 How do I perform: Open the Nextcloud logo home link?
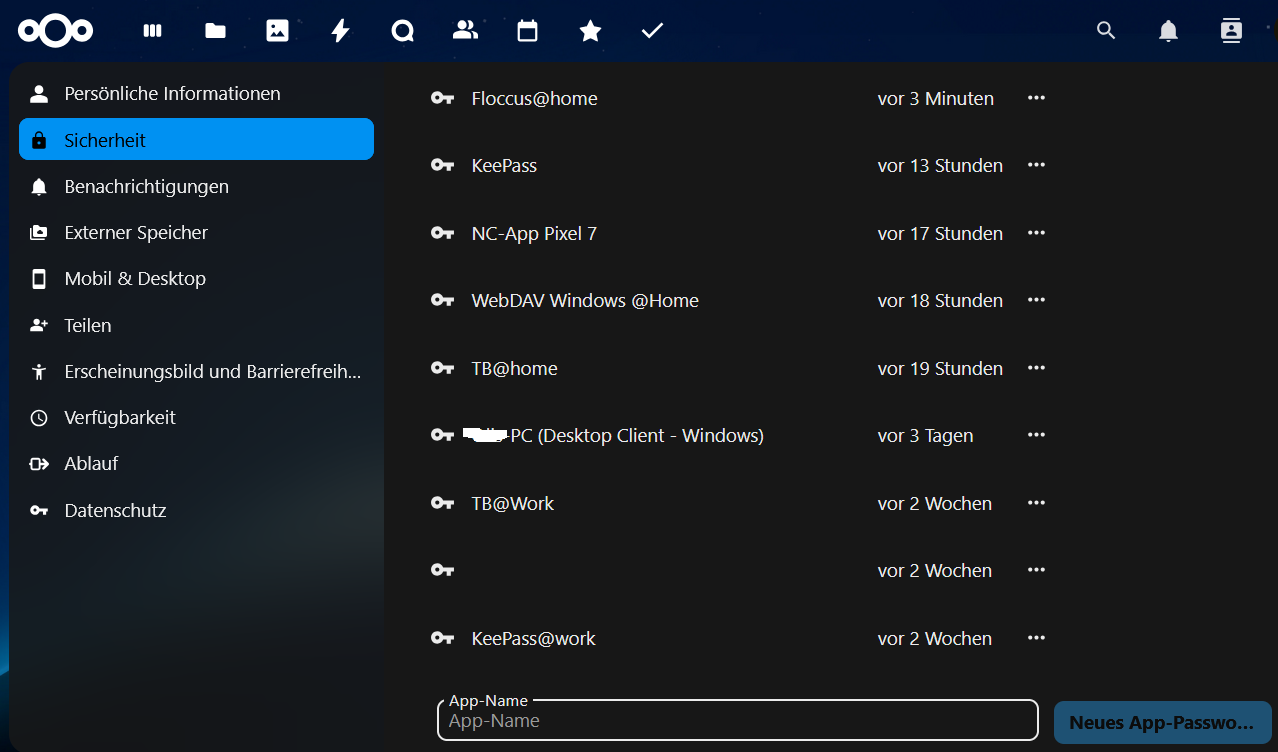[55, 31]
